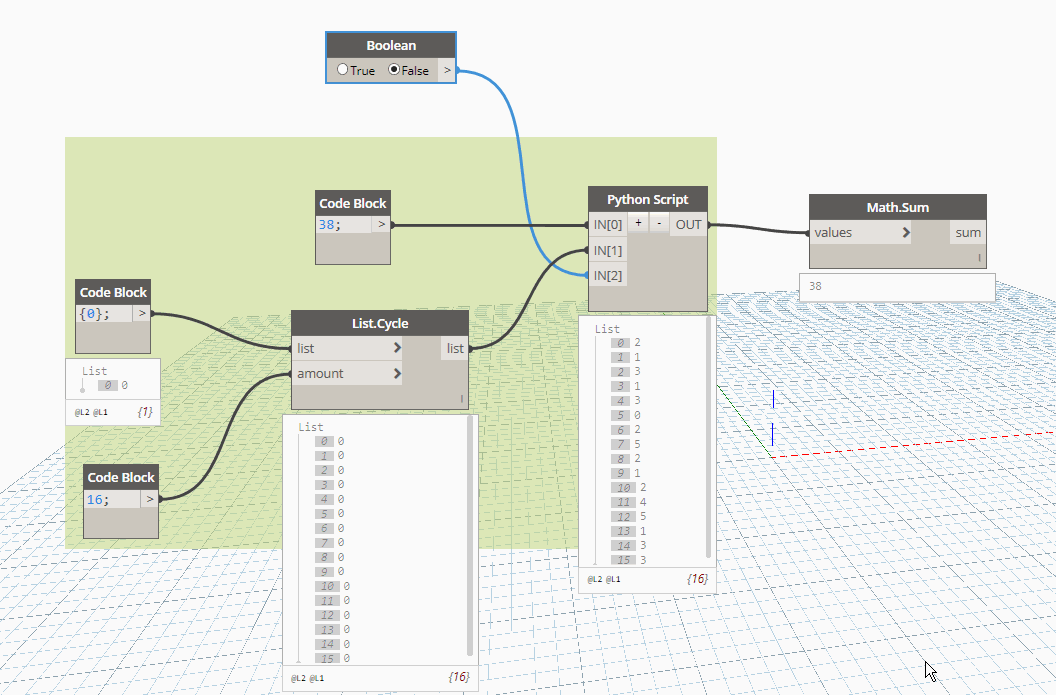Click output port of the {0} Code Block

click(x=142, y=313)
